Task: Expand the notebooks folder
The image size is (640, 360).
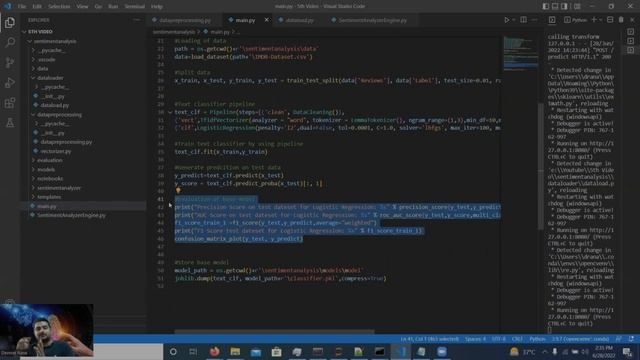Action: pos(83,179)
